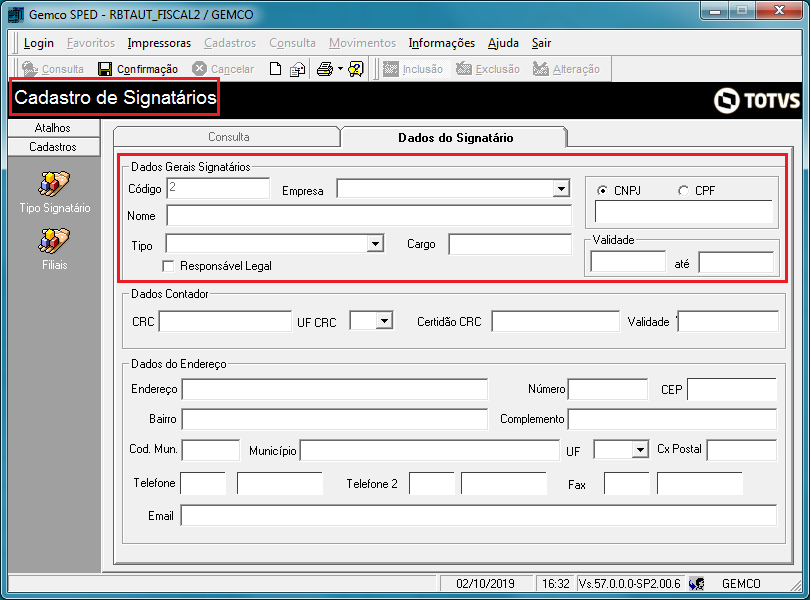Click the CRC input field
Screen dimensions: 811x600
225,321
